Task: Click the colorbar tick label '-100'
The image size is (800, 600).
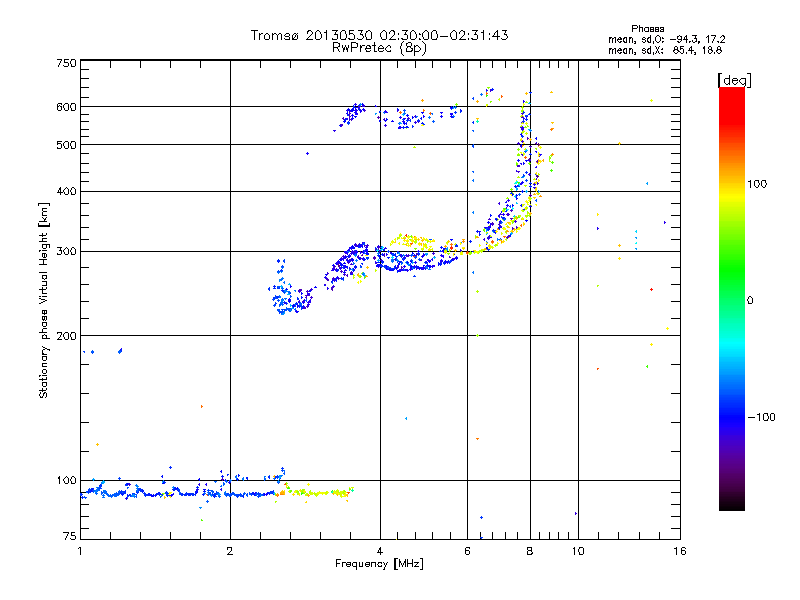Action: (x=761, y=417)
